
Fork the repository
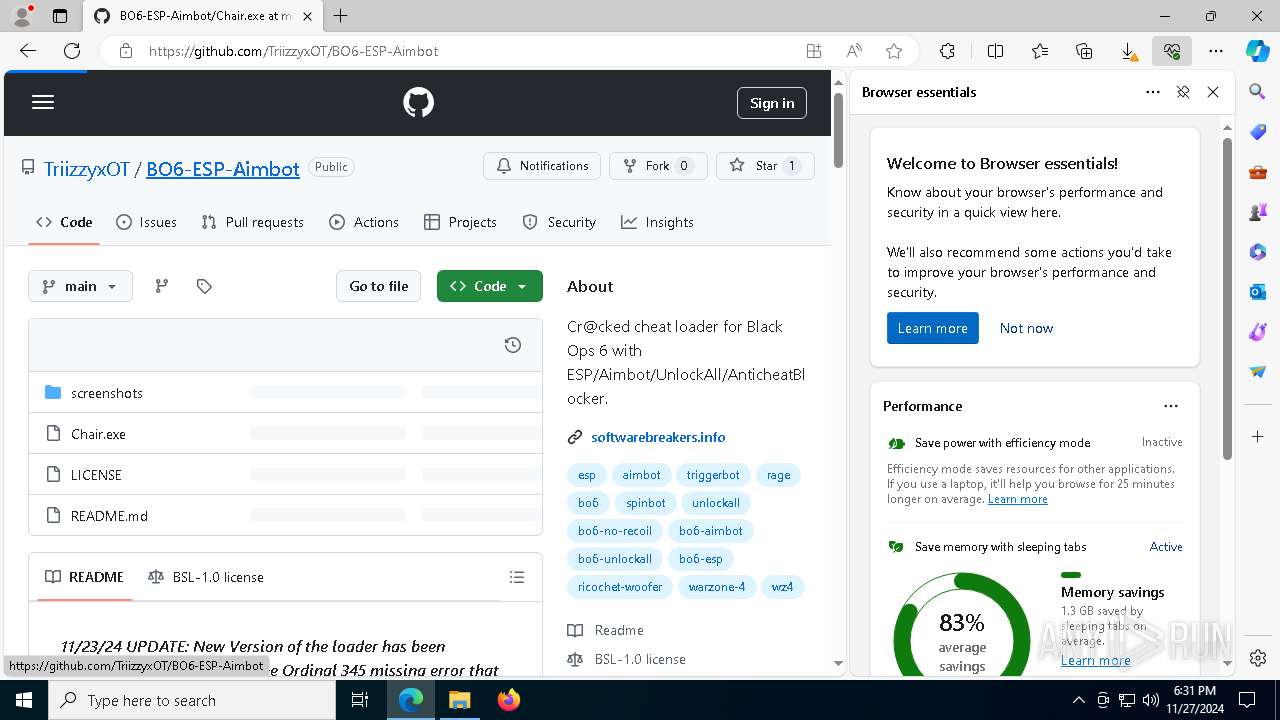coord(658,166)
